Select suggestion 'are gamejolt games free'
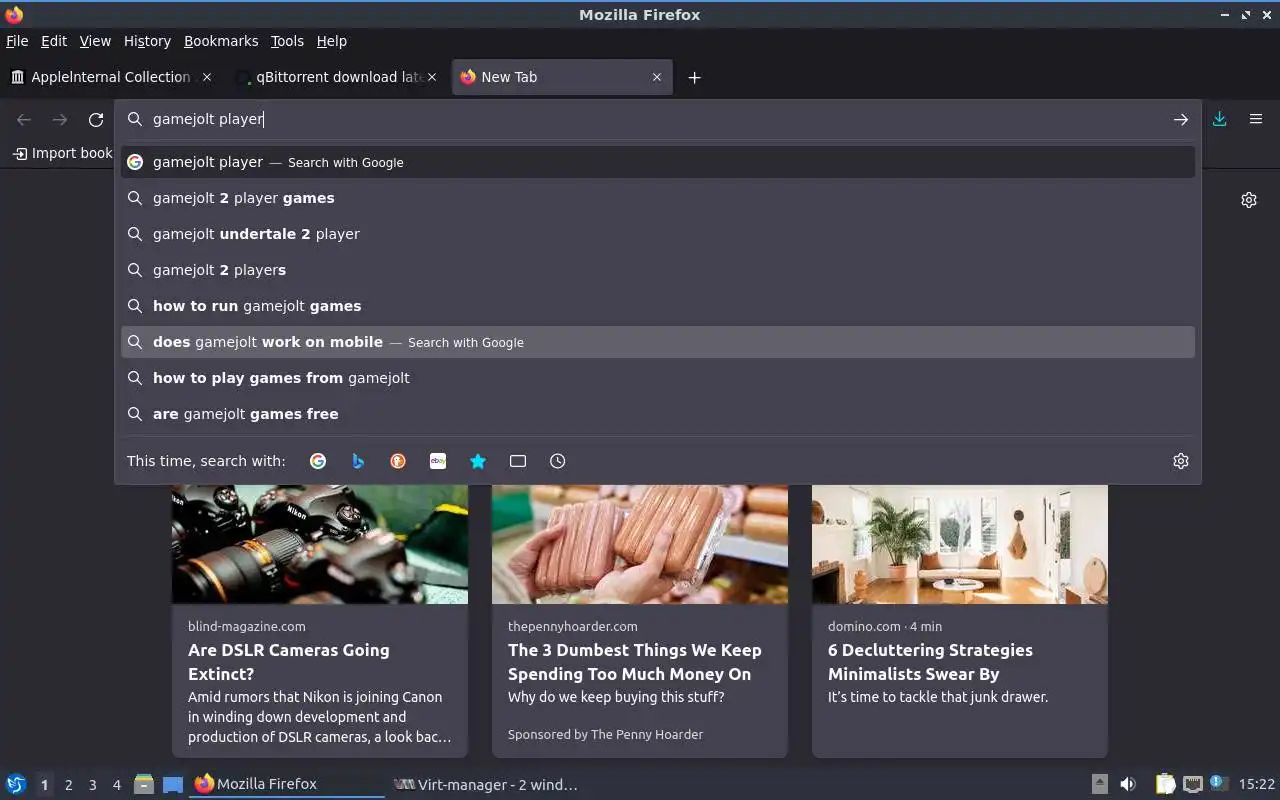This screenshot has height=800, width=1280. [x=658, y=414]
